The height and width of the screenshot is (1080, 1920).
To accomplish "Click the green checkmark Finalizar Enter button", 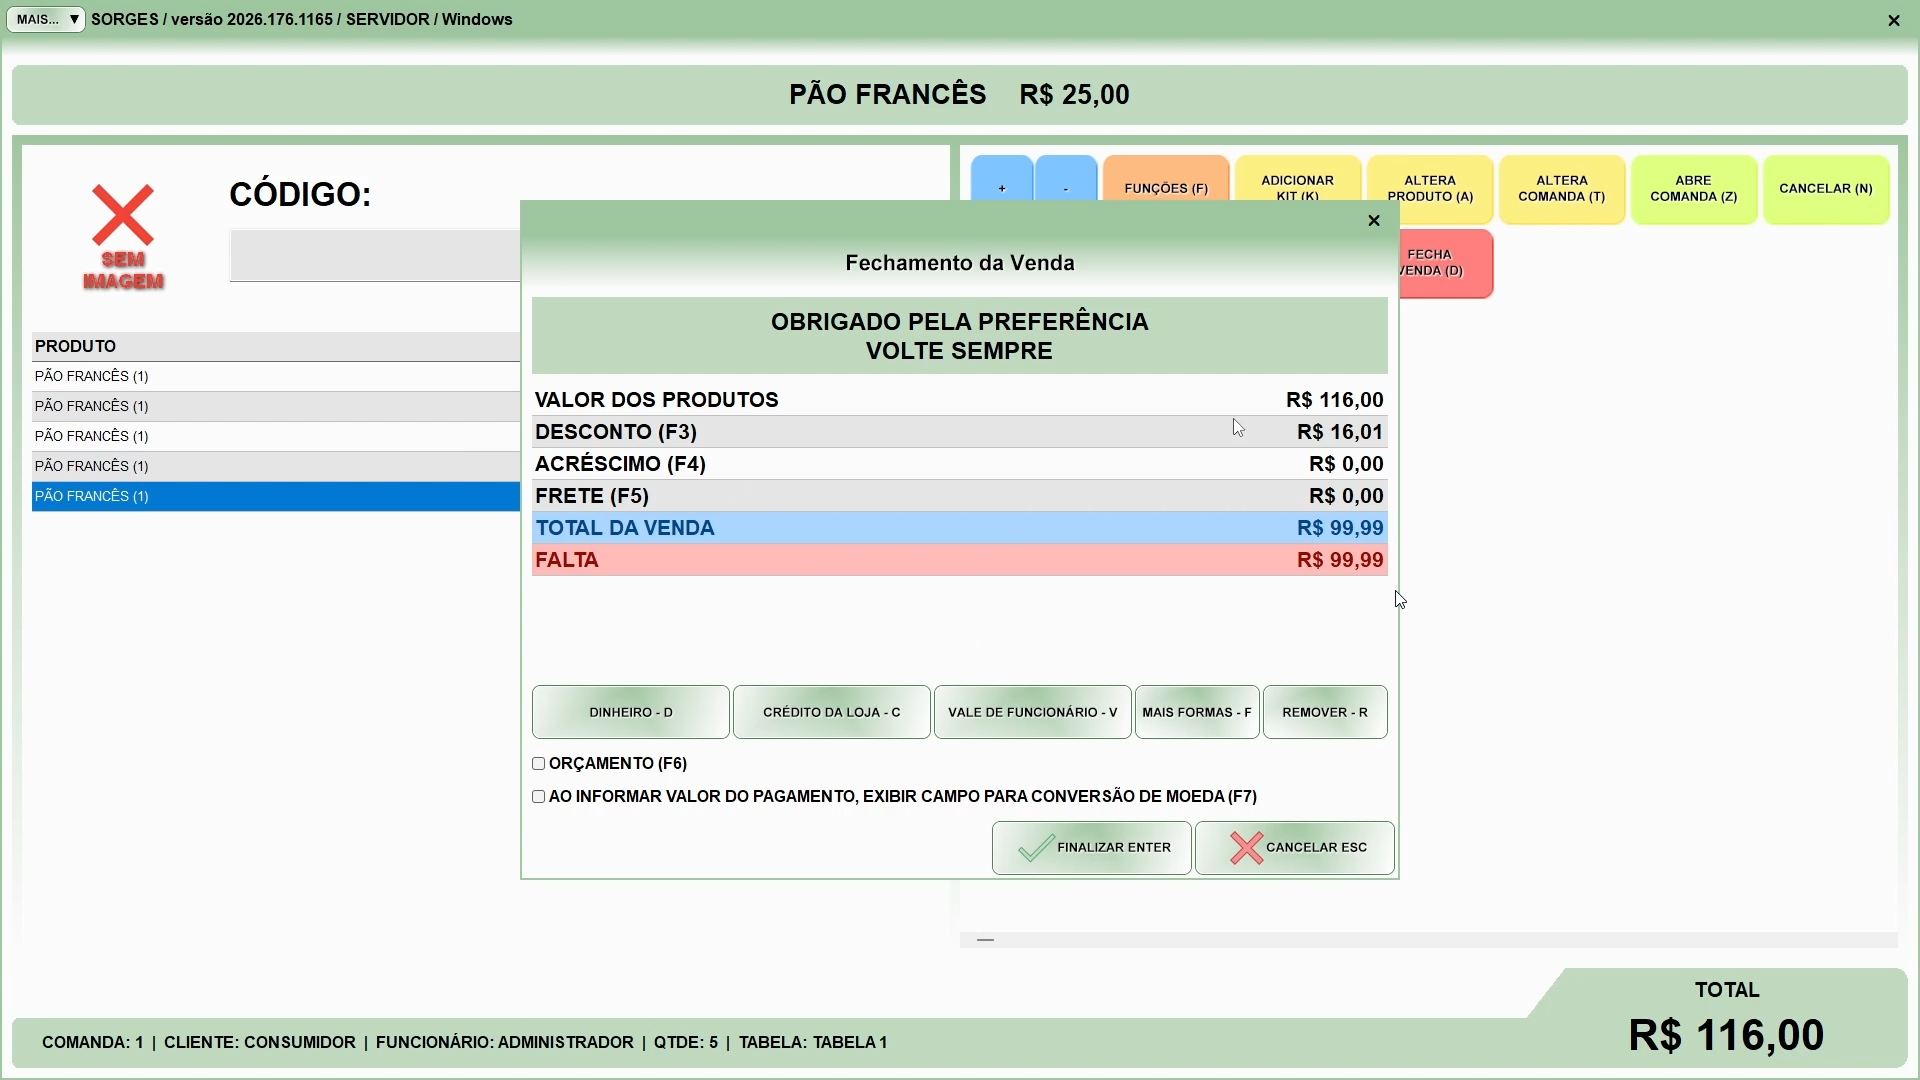I will pyautogui.click(x=1091, y=848).
